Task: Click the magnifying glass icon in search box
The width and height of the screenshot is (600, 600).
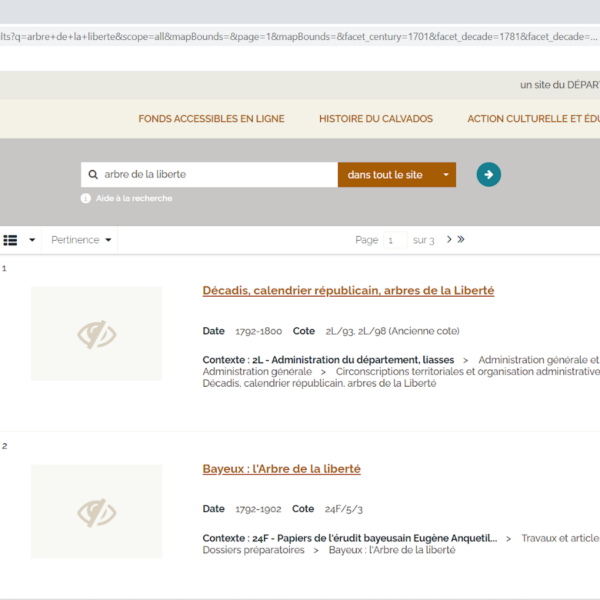Action: coord(94,174)
